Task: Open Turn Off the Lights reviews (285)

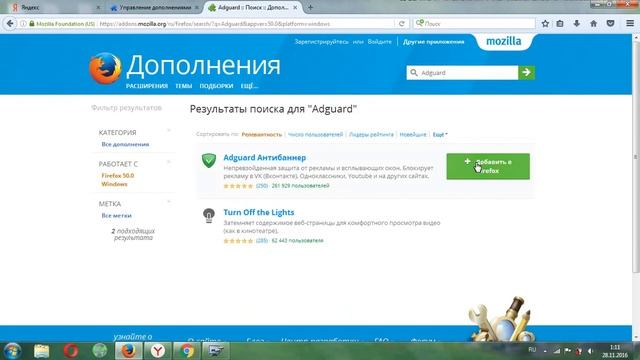Action: click(262, 240)
